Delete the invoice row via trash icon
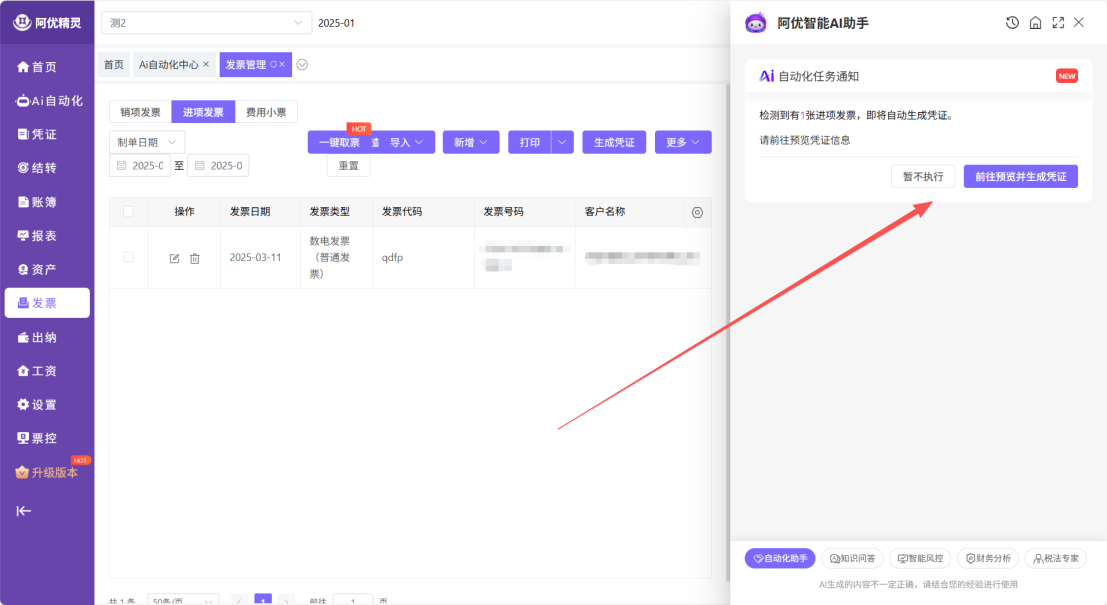1107x605 pixels. pos(195,258)
